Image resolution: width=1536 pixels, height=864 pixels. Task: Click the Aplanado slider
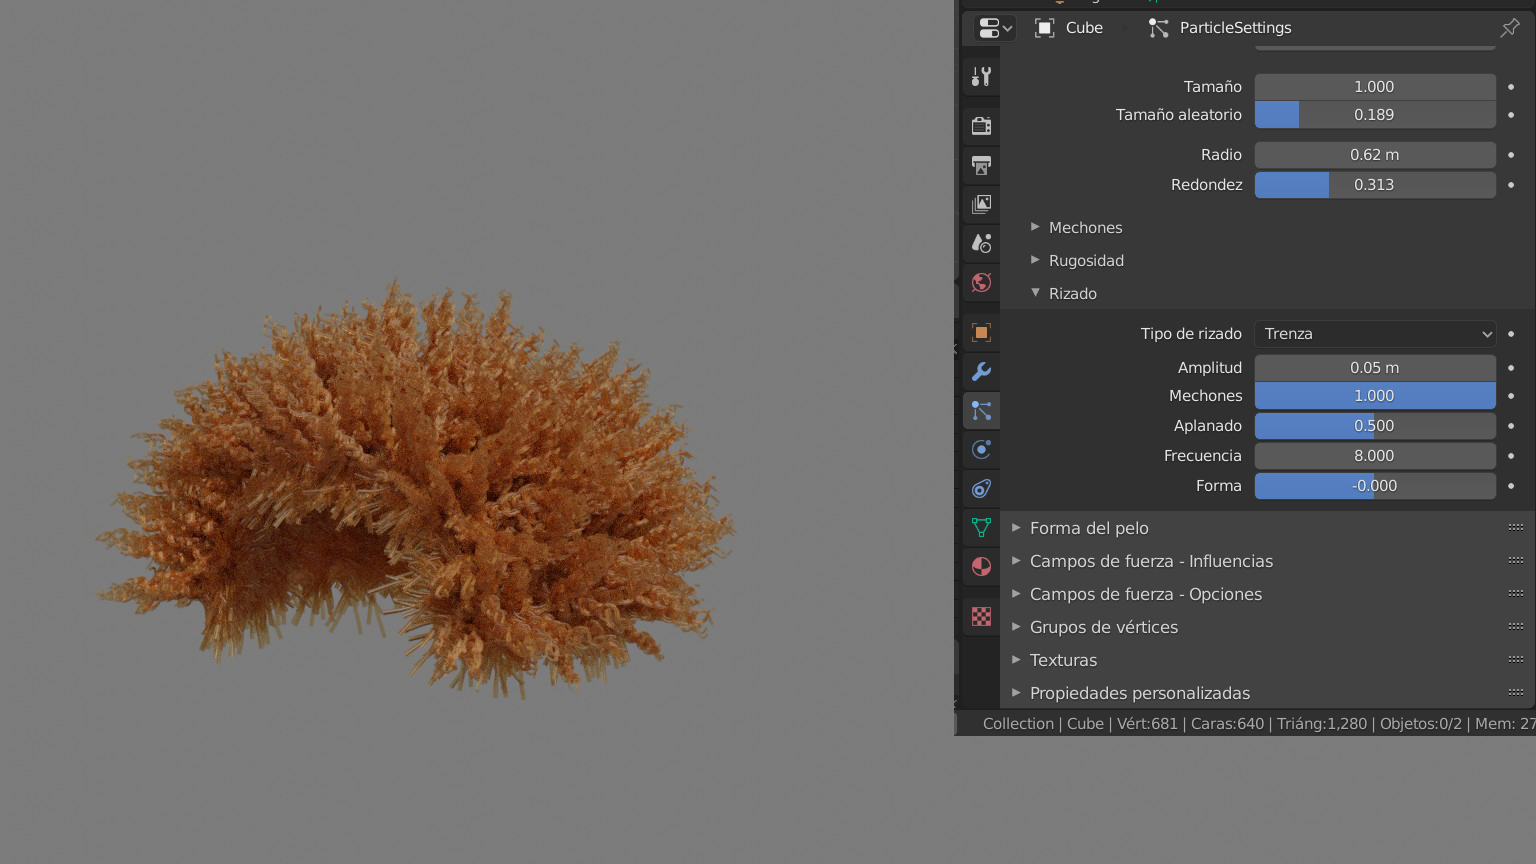click(x=1375, y=426)
